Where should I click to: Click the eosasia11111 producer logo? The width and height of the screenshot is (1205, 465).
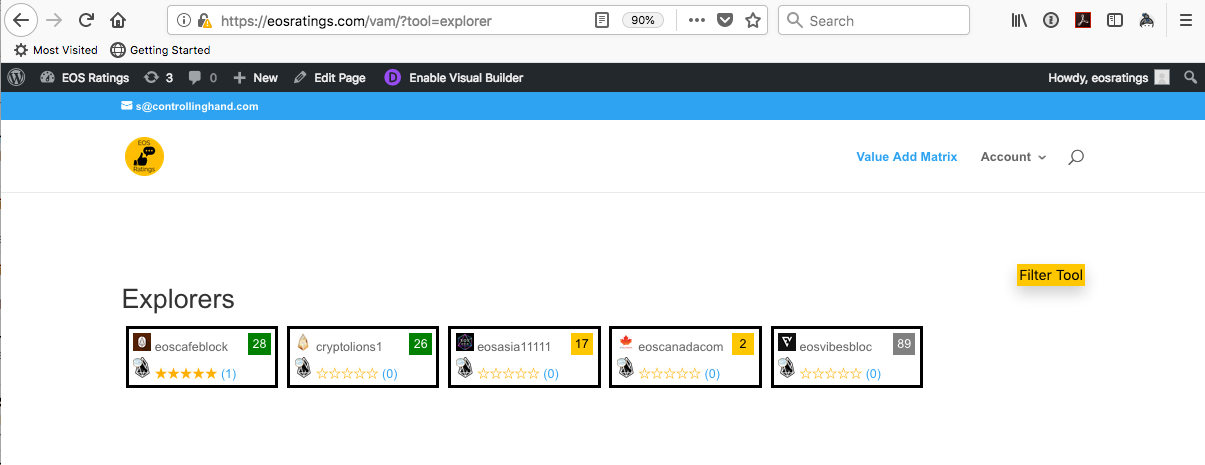click(464, 342)
